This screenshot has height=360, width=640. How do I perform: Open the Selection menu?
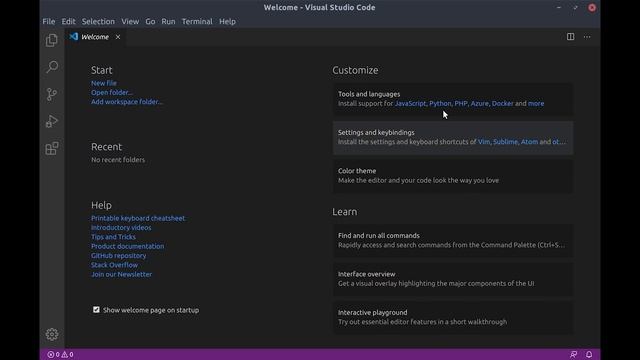(98, 21)
